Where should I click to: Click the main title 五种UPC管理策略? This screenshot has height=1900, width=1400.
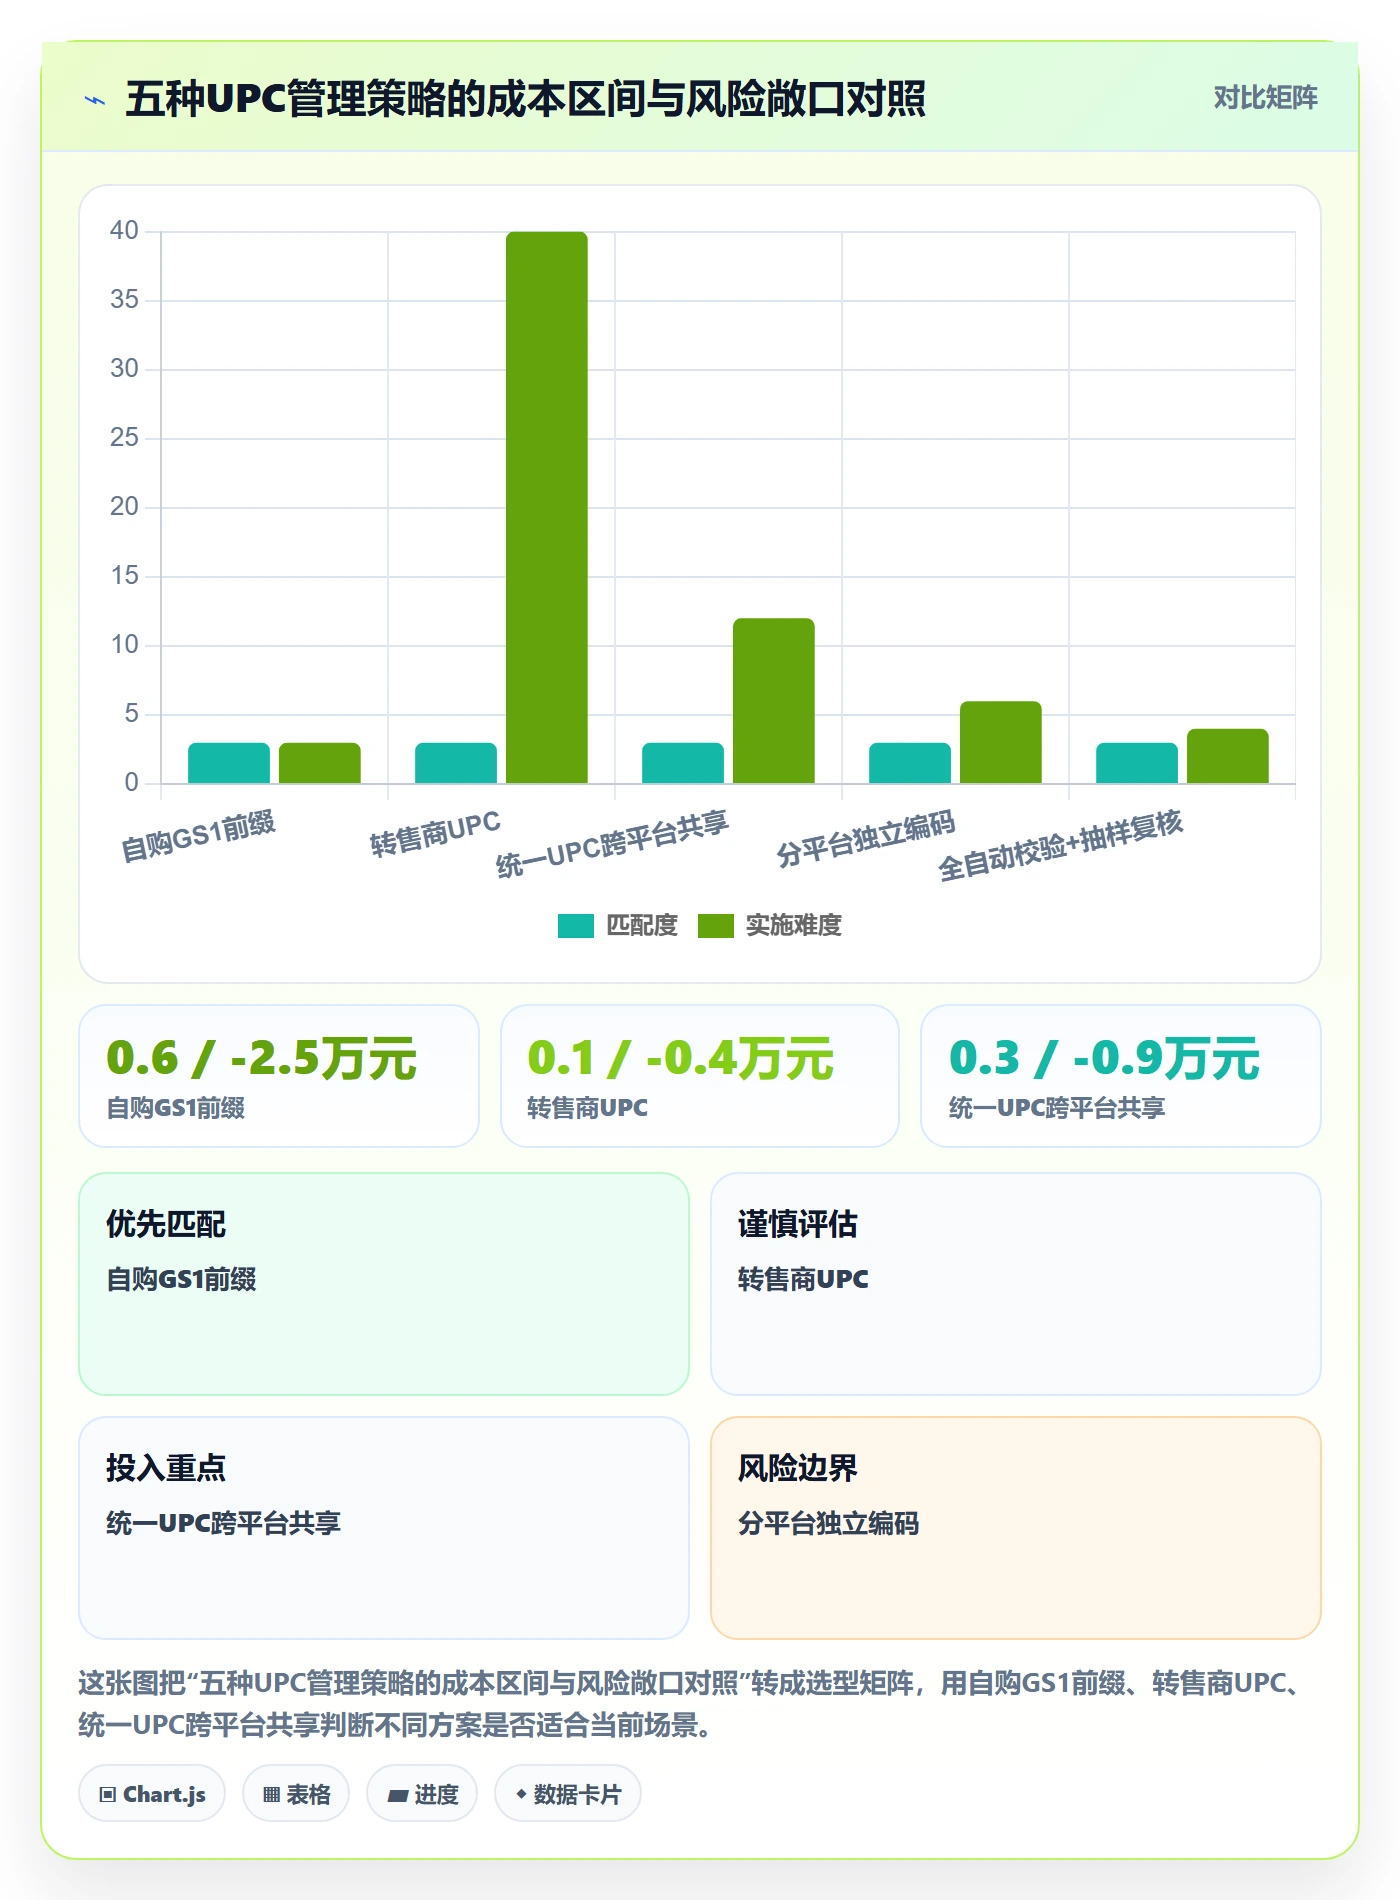(x=526, y=99)
